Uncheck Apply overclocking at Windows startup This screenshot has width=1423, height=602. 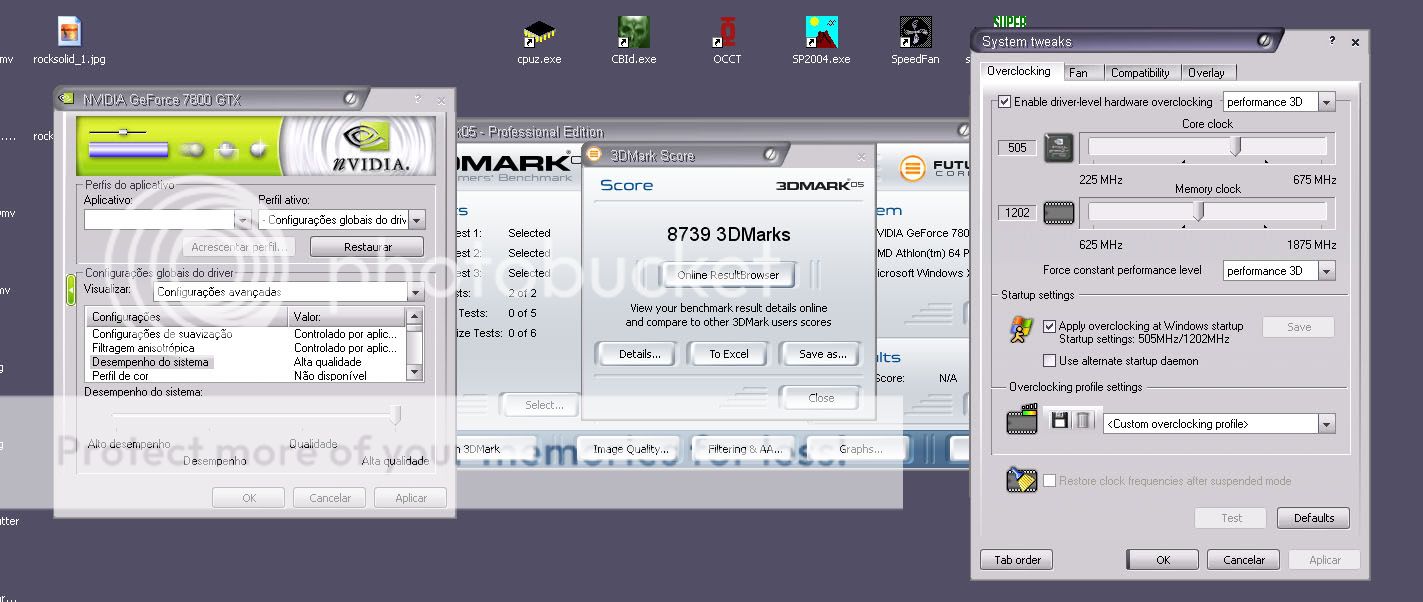click(1049, 326)
